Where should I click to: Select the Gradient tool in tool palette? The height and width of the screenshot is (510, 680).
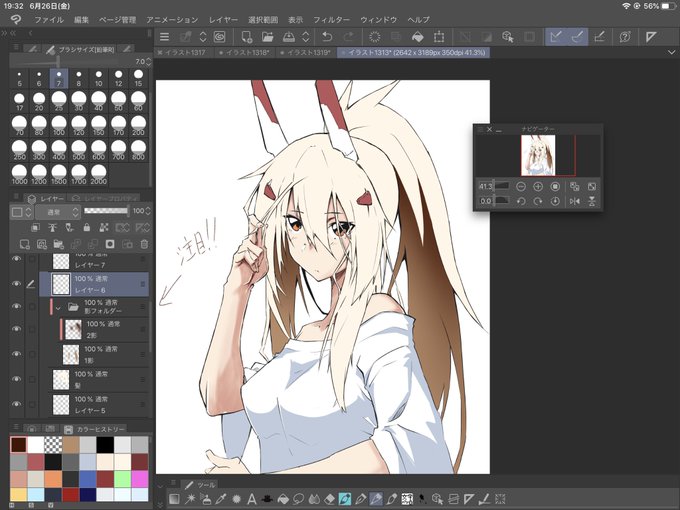point(174,499)
